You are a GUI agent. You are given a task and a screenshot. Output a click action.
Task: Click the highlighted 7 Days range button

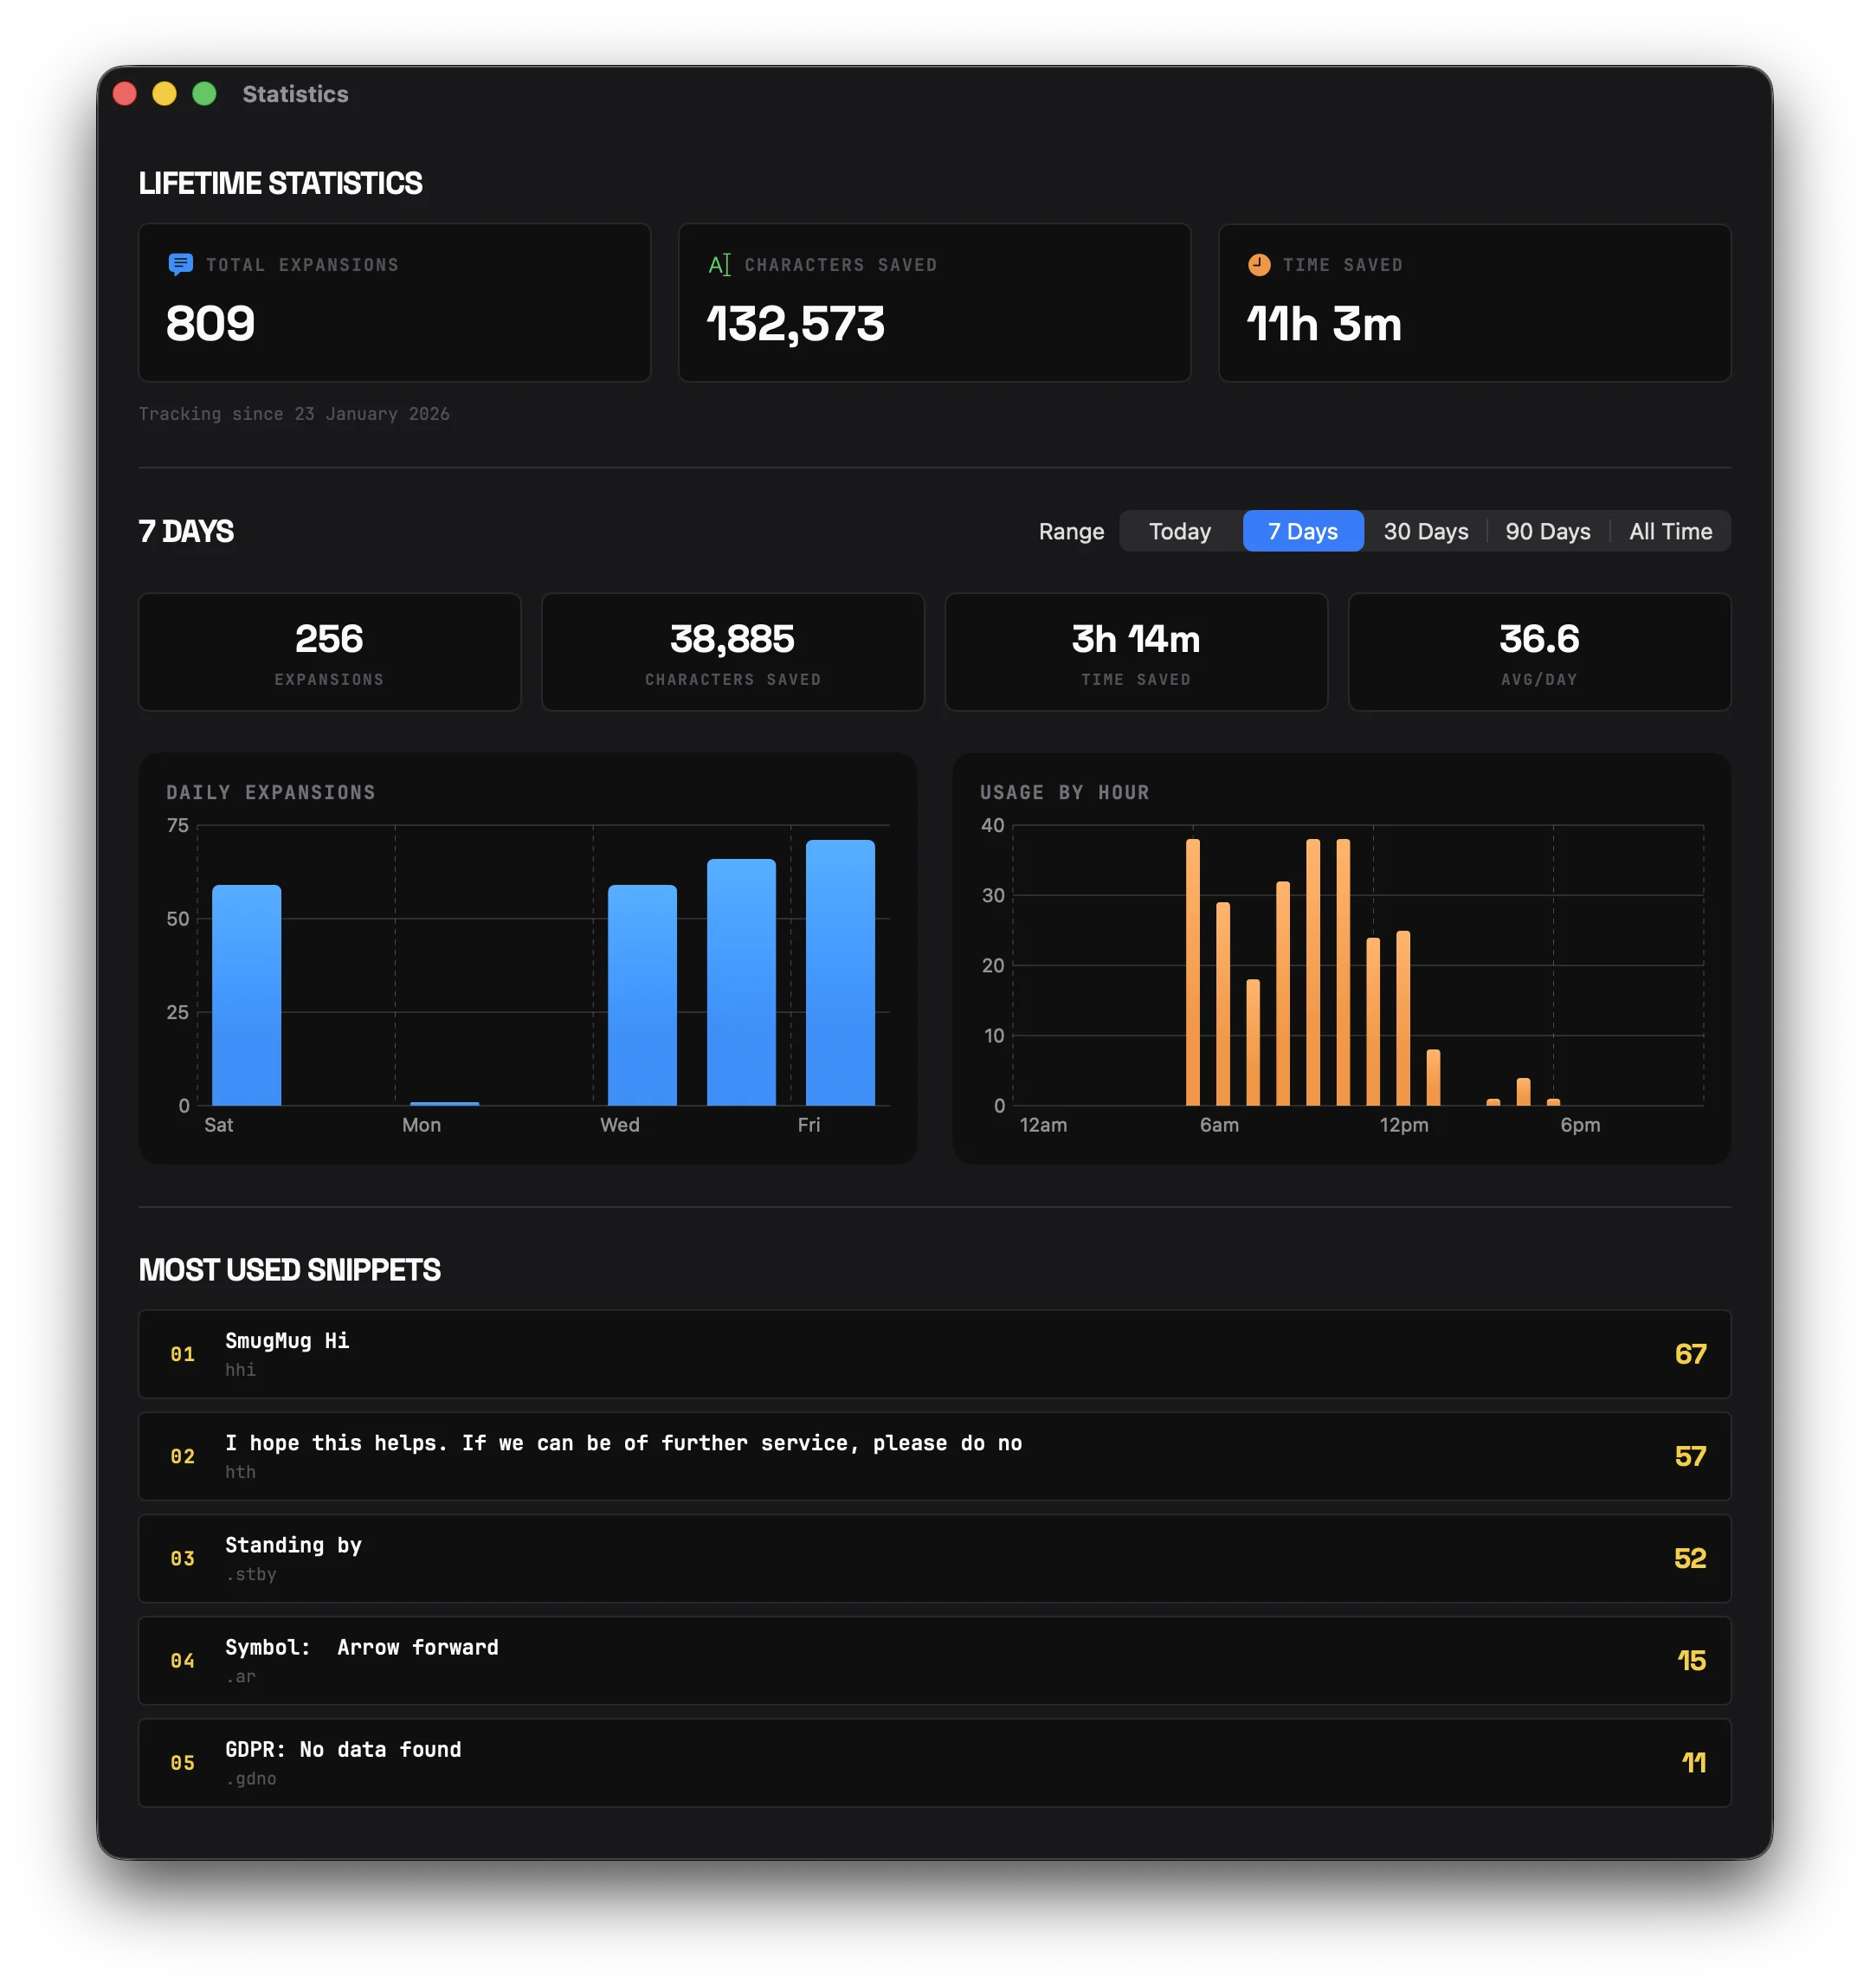1302,531
